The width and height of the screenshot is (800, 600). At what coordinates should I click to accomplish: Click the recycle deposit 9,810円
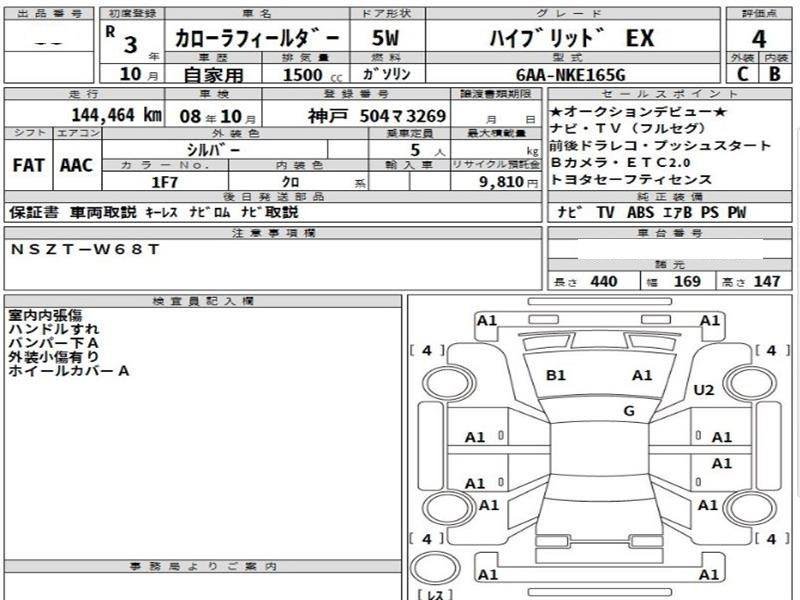point(509,182)
